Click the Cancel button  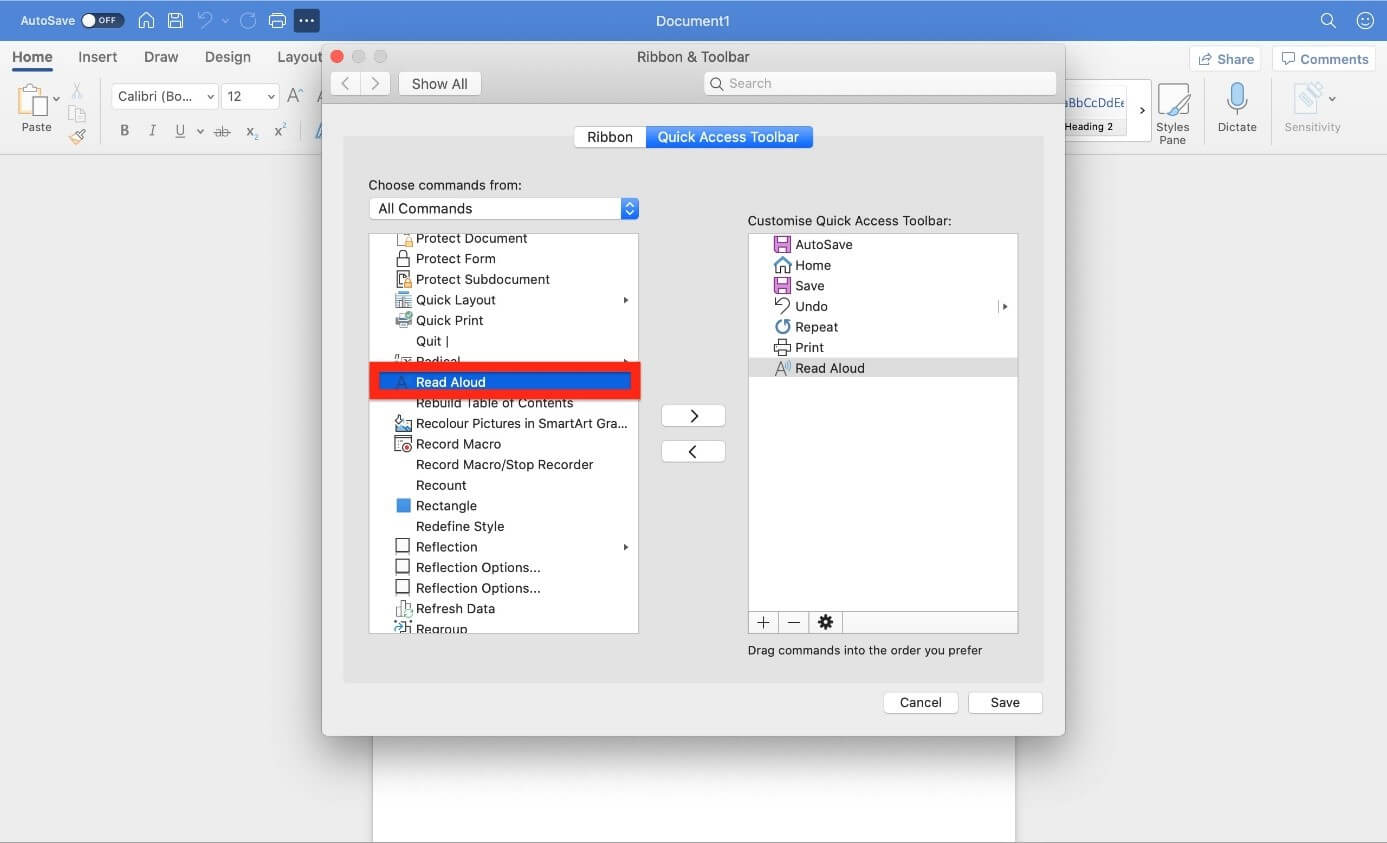pyautogui.click(x=921, y=703)
